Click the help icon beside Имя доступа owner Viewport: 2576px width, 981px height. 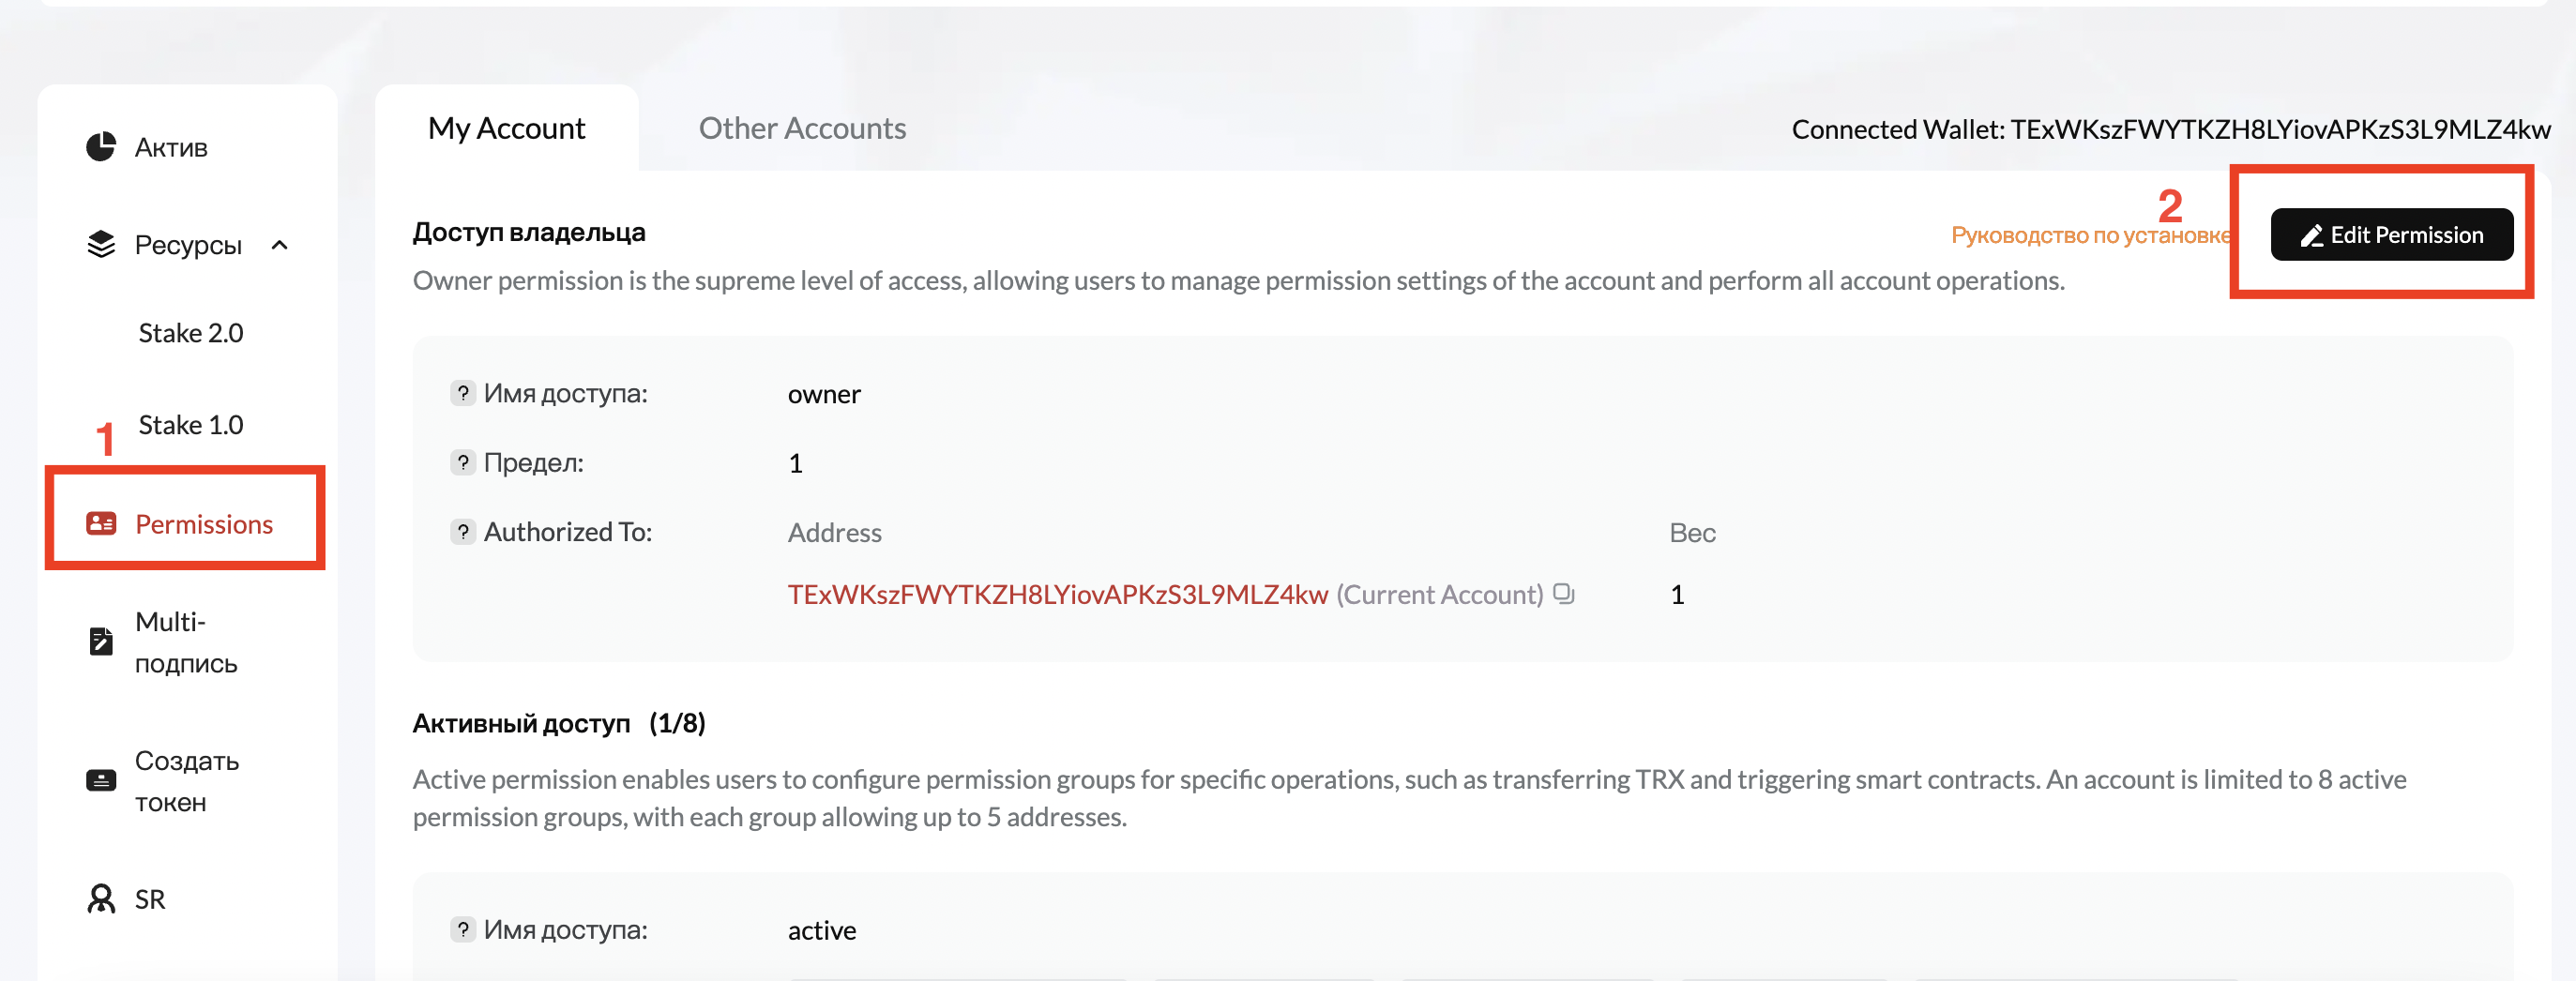click(x=462, y=393)
